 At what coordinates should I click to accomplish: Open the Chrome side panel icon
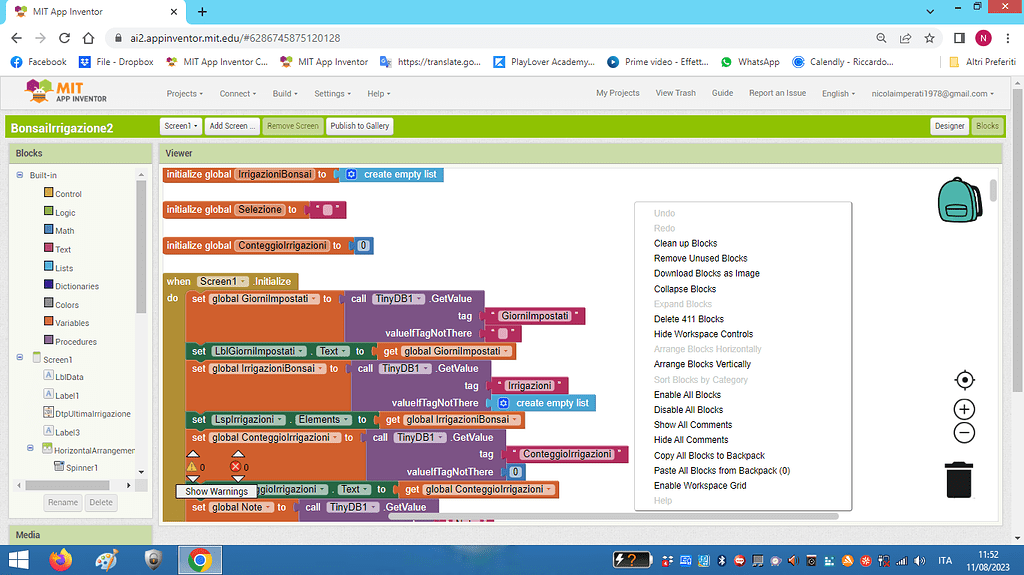959,38
